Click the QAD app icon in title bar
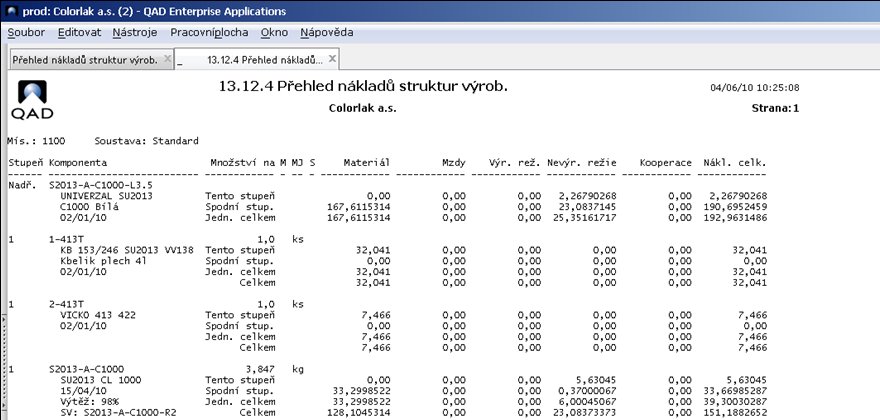 tap(12, 11)
